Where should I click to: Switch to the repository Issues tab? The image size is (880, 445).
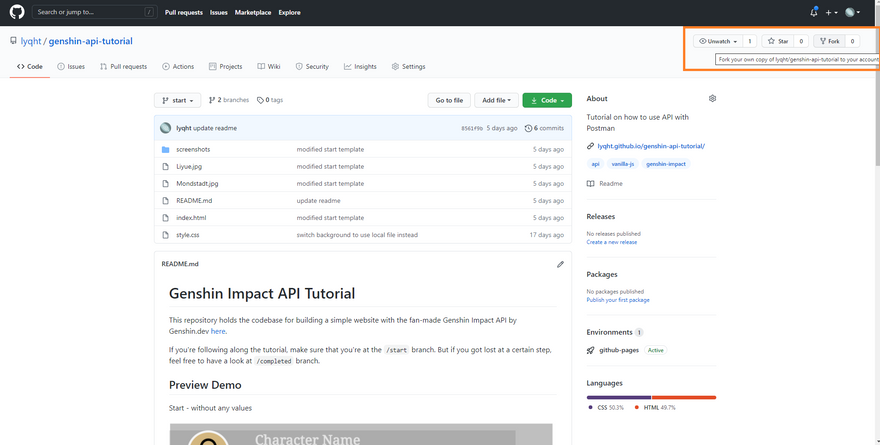tap(71, 66)
